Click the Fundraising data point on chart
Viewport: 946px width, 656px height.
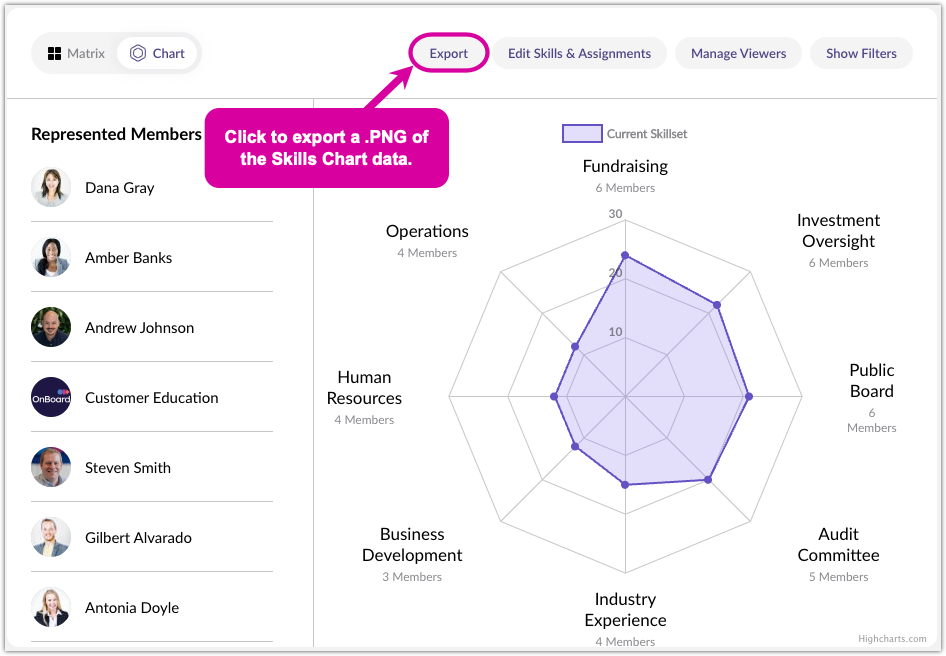point(625,255)
